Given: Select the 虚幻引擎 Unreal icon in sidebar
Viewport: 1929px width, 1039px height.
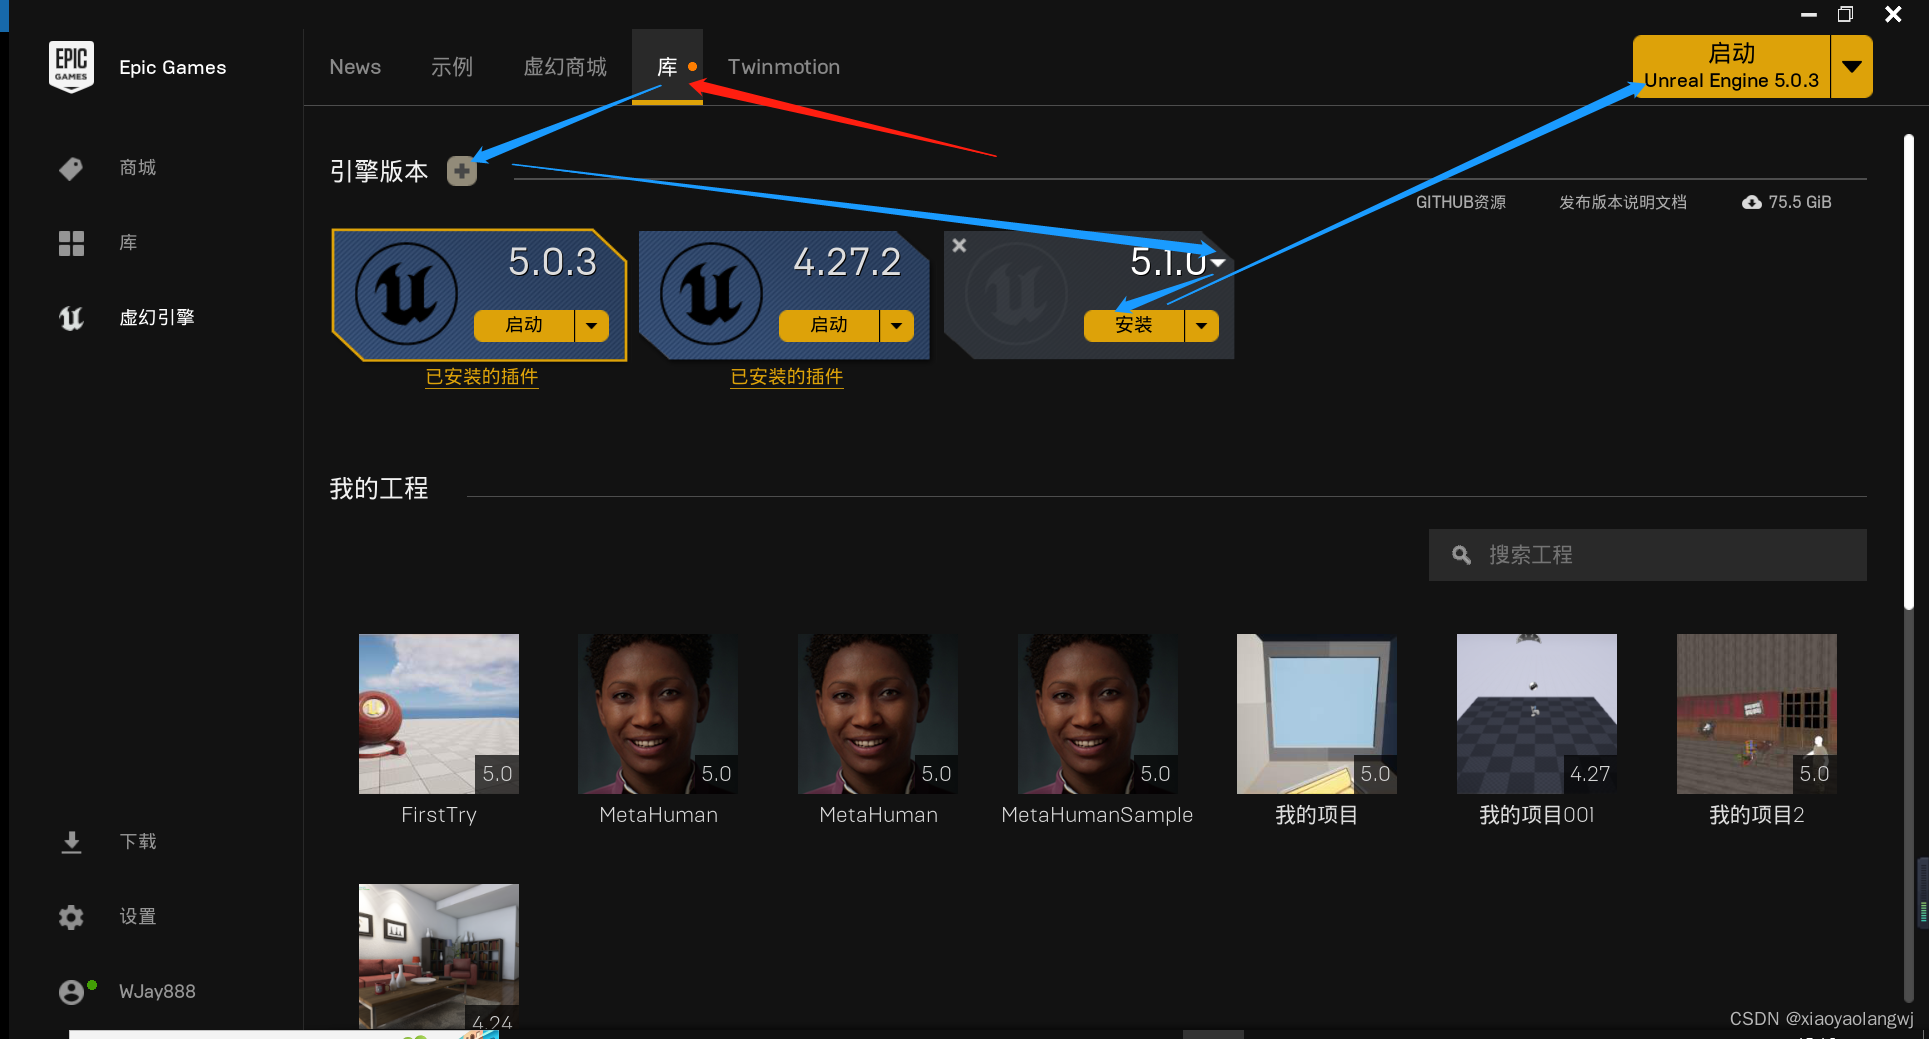Looking at the screenshot, I should 71,318.
